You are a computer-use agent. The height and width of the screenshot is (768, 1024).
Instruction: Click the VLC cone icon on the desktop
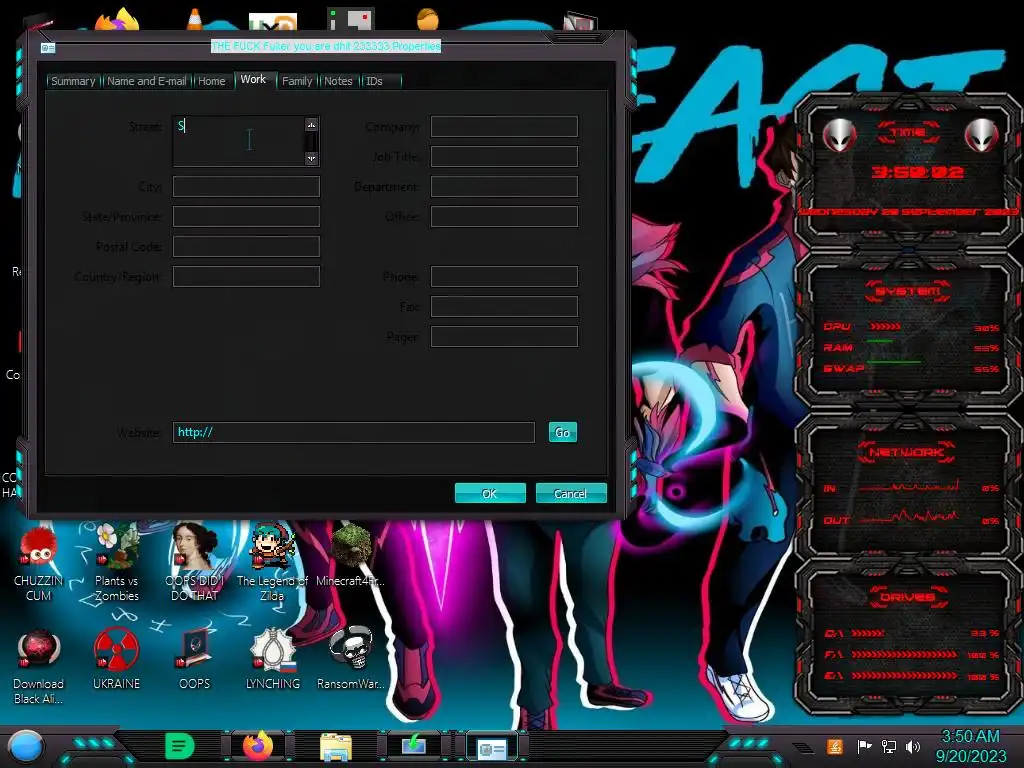[195, 18]
